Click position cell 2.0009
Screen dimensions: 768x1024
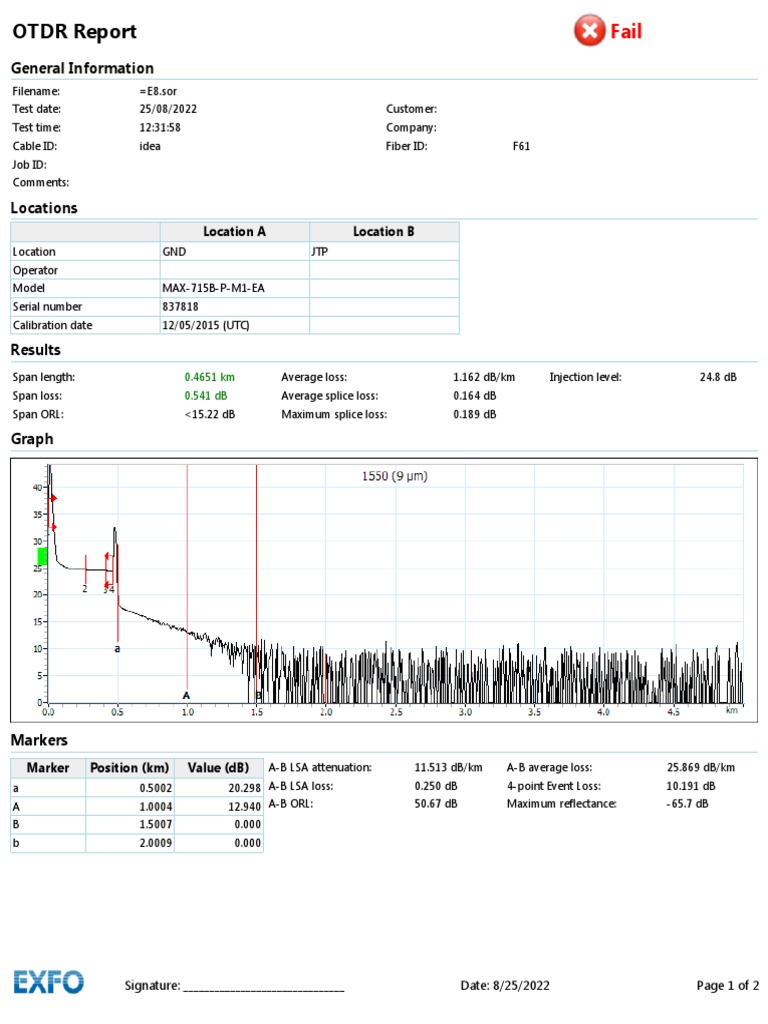(x=129, y=843)
